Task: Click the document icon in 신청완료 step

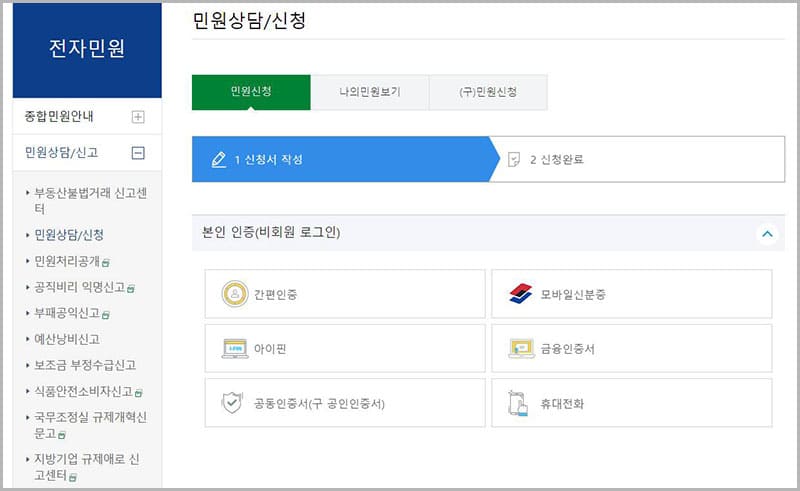Action: click(514, 160)
